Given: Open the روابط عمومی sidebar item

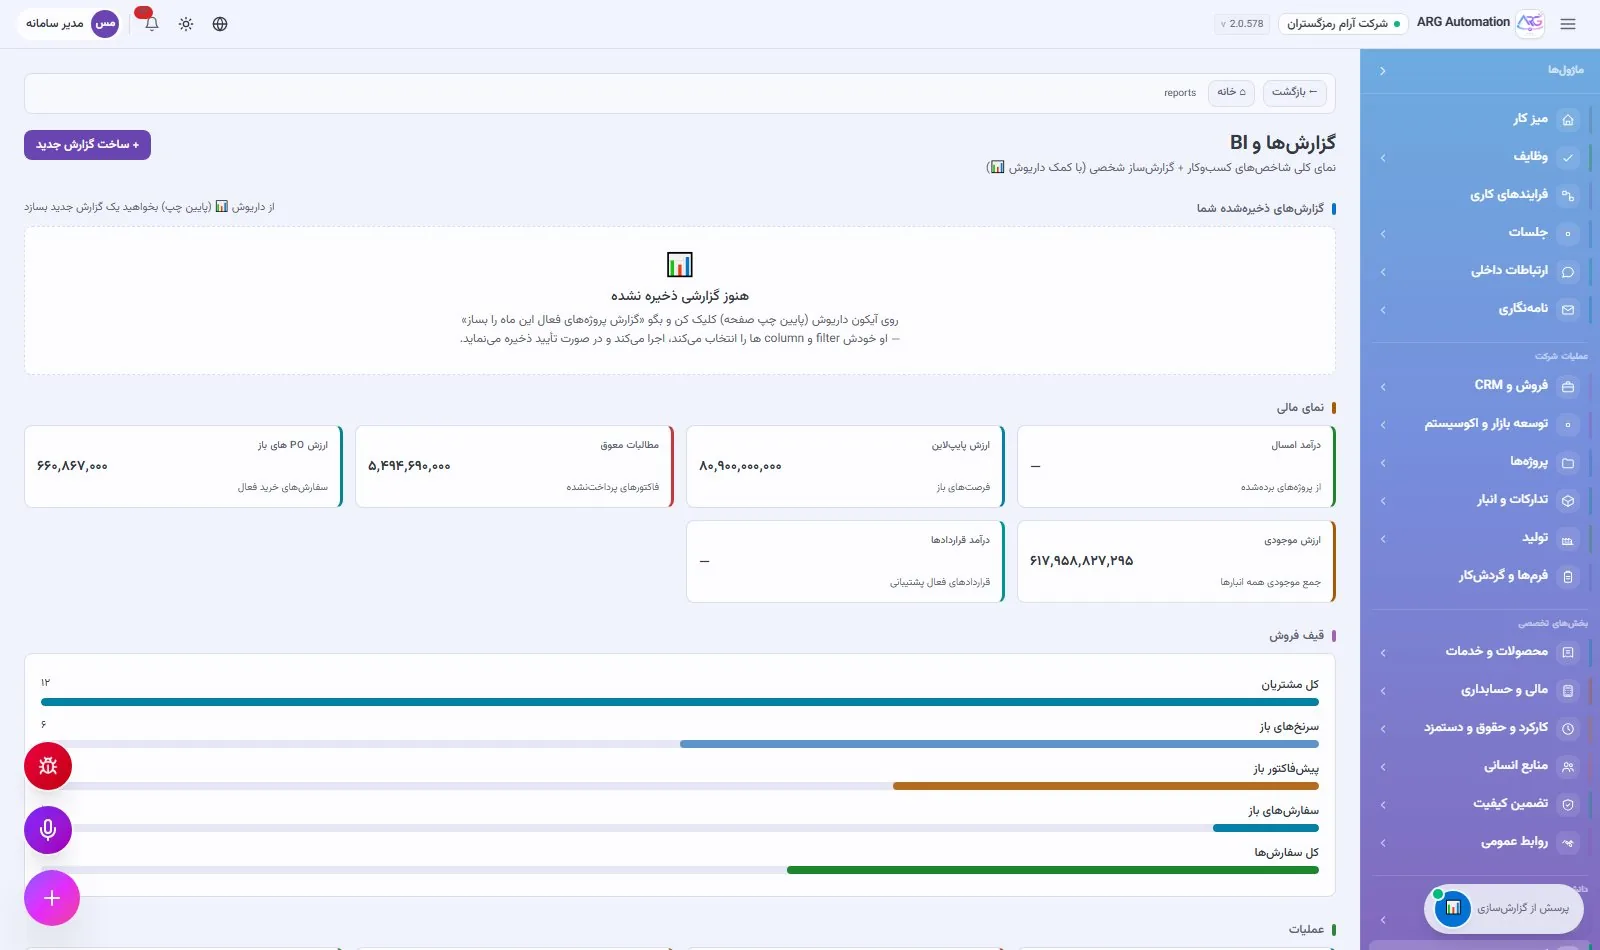Looking at the screenshot, I should click(1480, 842).
